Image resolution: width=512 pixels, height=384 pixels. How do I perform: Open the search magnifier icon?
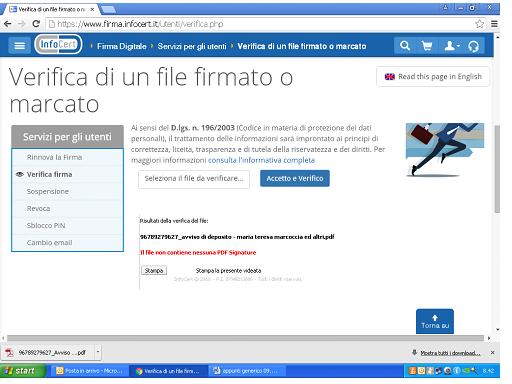405,46
